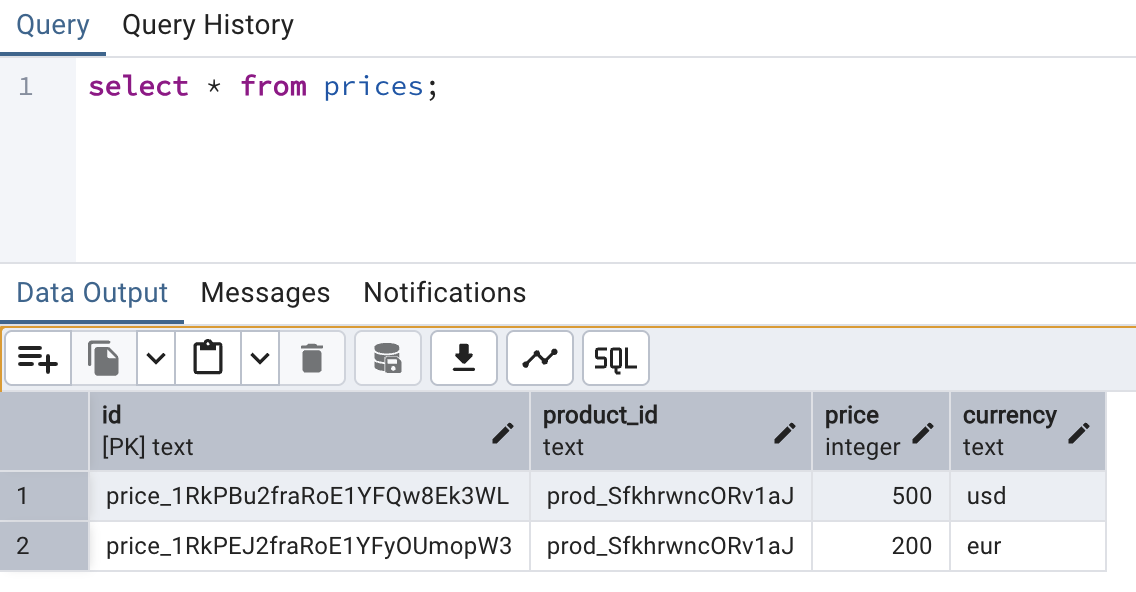
Task: Click the Delete trash icon
Action: (x=312, y=358)
